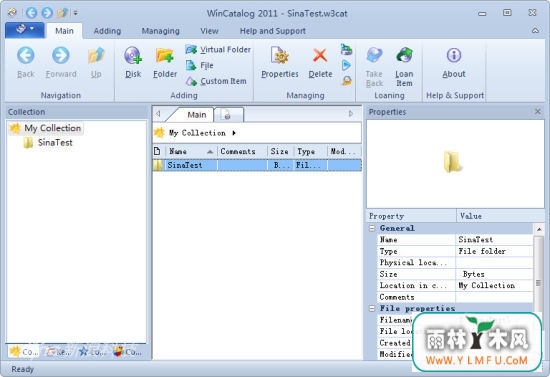Screen dimensions: 550x377
Task: Click quick access back arrow in title bar
Action: pyautogui.click(x=31, y=13)
